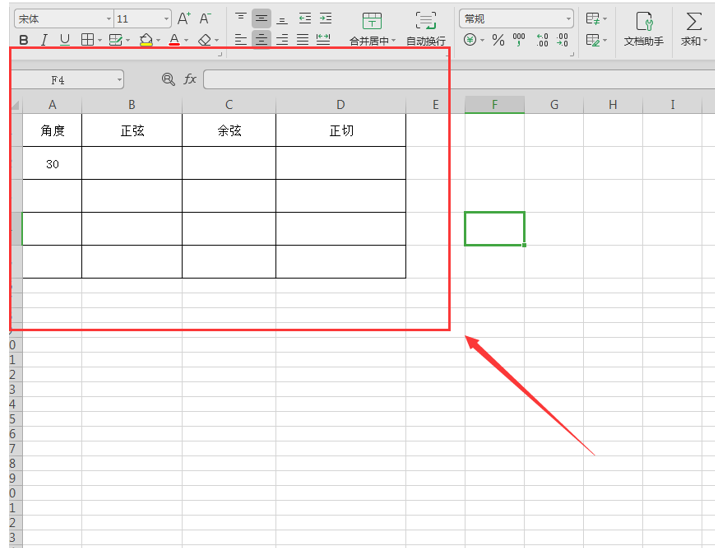Viewport: 715px width, 548px height.
Task: Click cell containing 角度
Action: coord(52,130)
